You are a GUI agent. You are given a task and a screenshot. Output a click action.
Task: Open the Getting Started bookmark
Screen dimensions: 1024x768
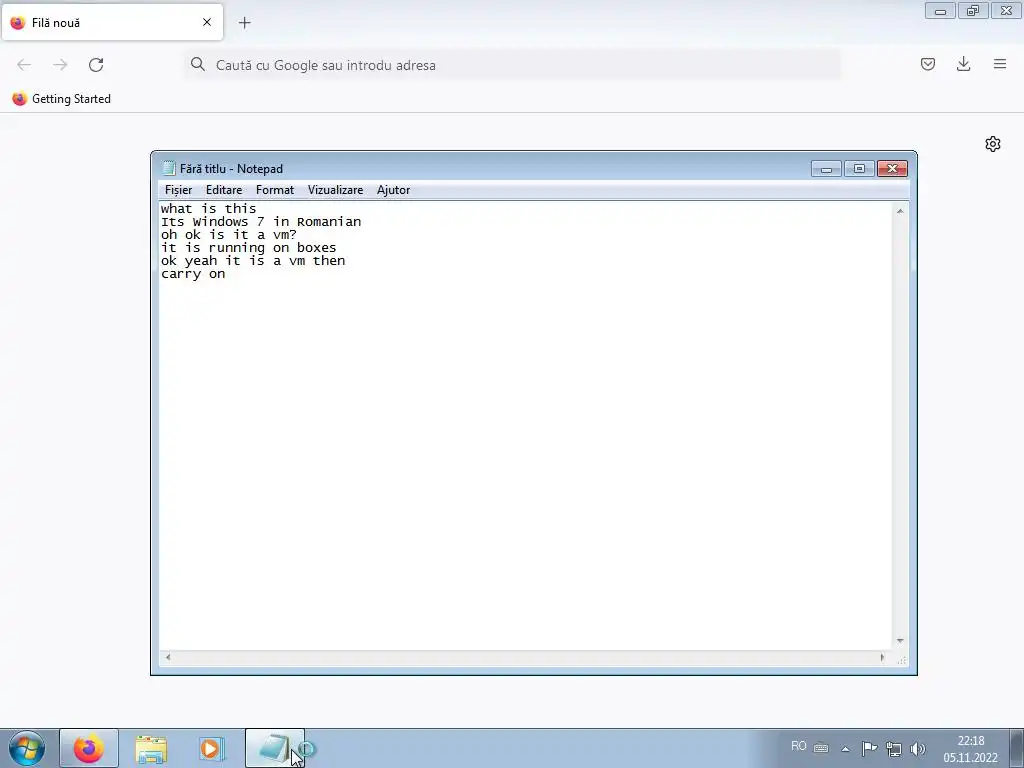point(62,99)
